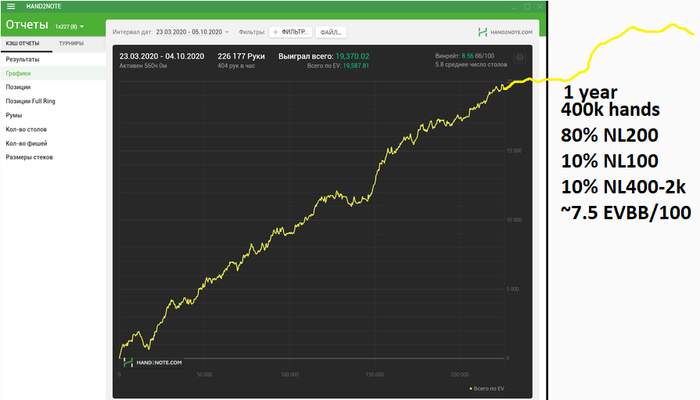Open the Размеры стеков report
This screenshot has width=700, height=400.
(x=30, y=157)
